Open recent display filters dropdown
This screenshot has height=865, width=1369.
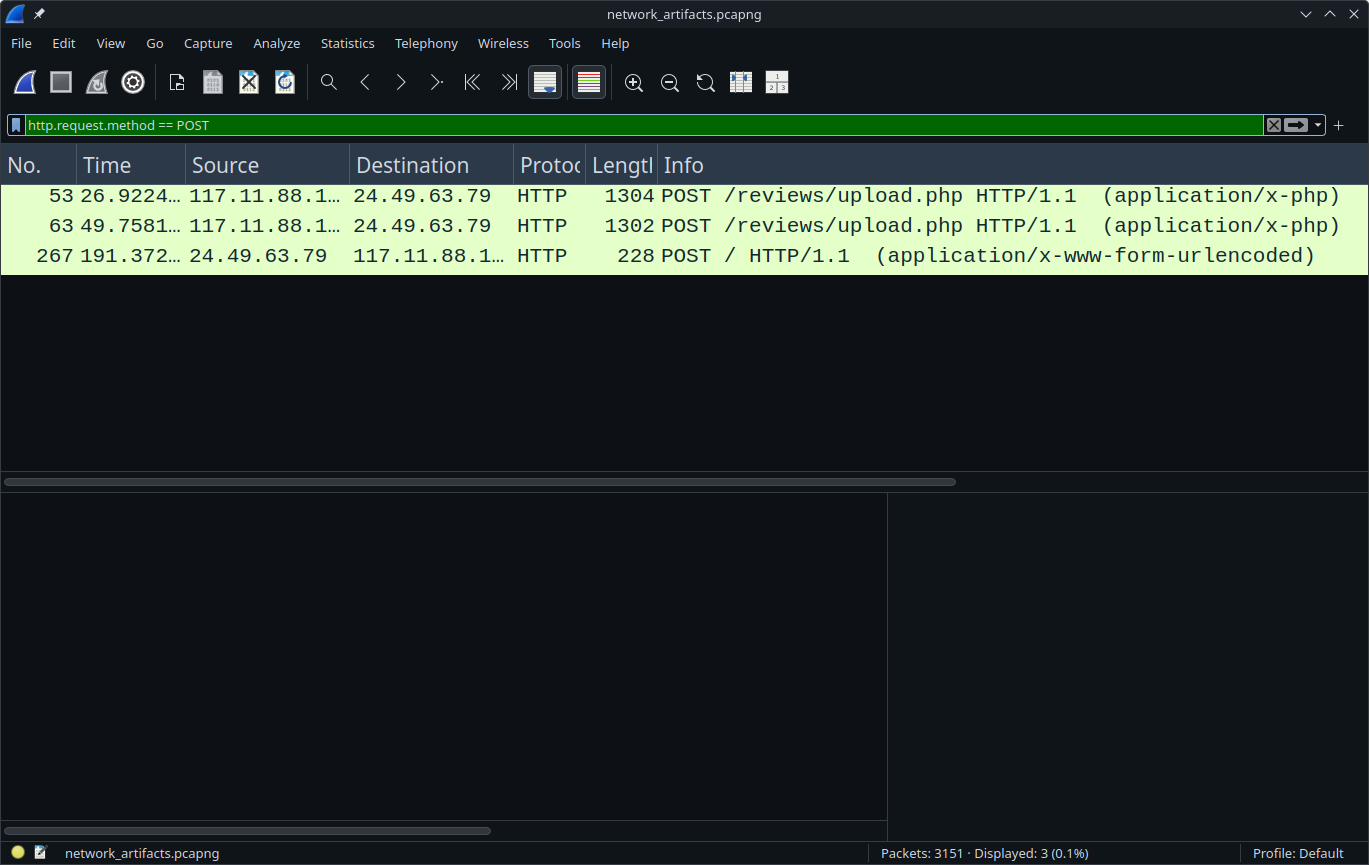pyautogui.click(x=1318, y=125)
